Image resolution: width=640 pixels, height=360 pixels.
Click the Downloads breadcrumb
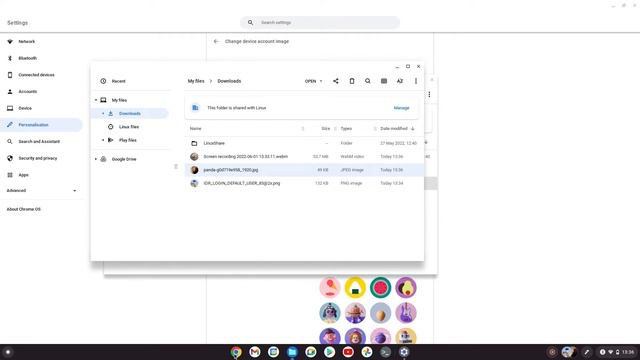[x=229, y=81]
